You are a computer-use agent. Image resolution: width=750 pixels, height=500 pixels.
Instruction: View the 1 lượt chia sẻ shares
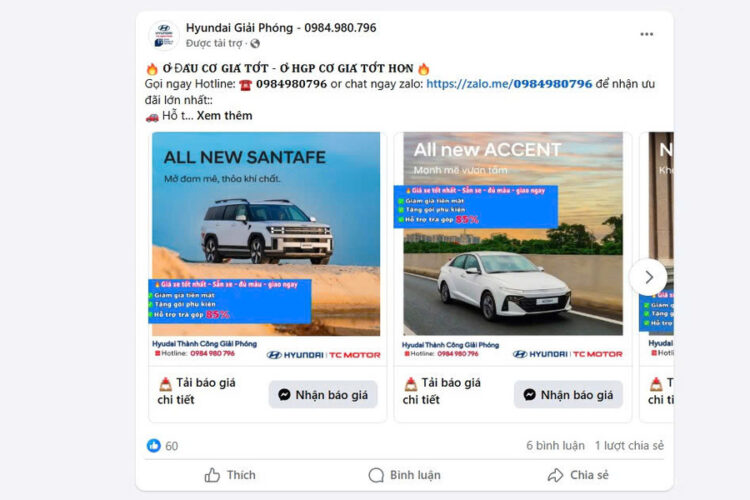629,445
